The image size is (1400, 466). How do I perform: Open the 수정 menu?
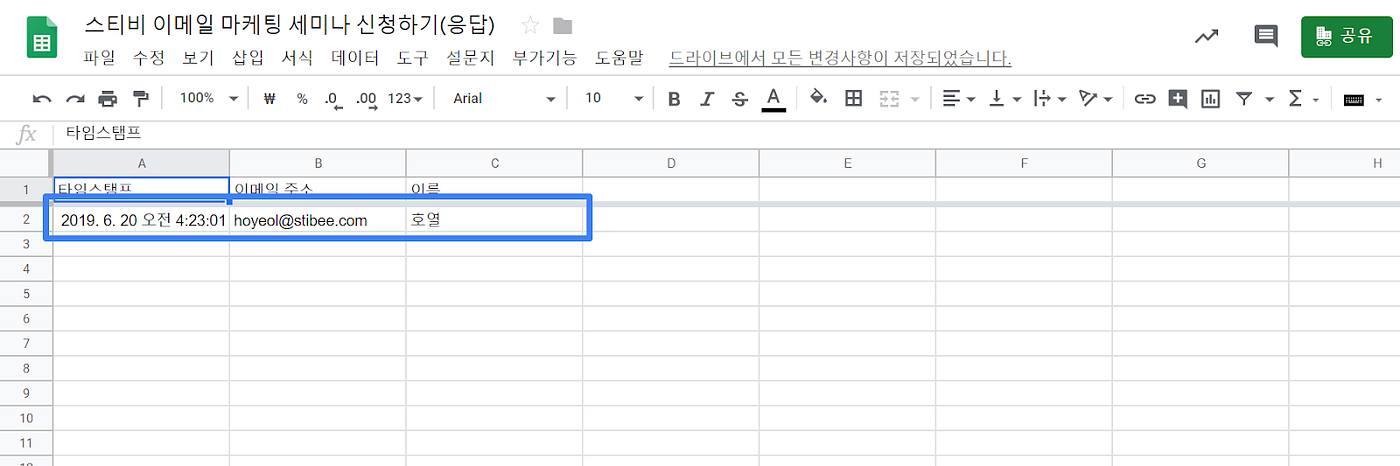pos(149,58)
